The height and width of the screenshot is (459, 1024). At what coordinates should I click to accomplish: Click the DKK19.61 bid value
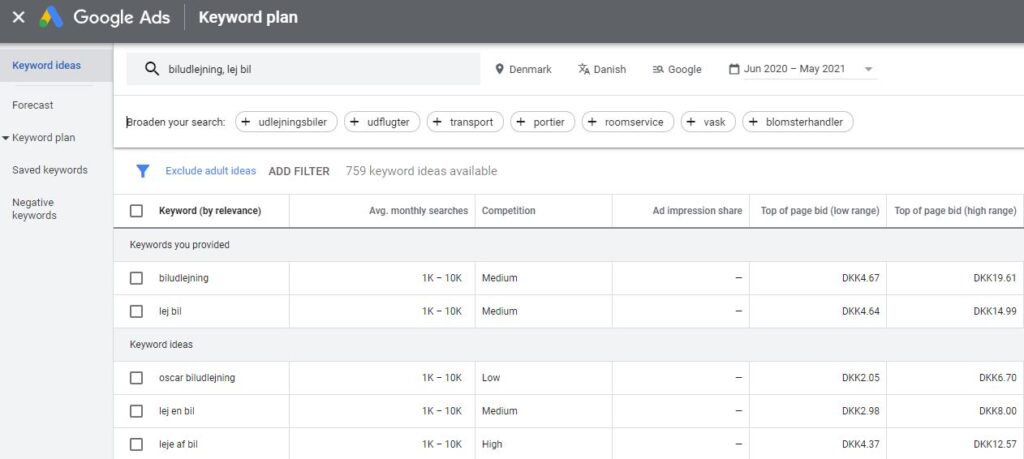995,278
